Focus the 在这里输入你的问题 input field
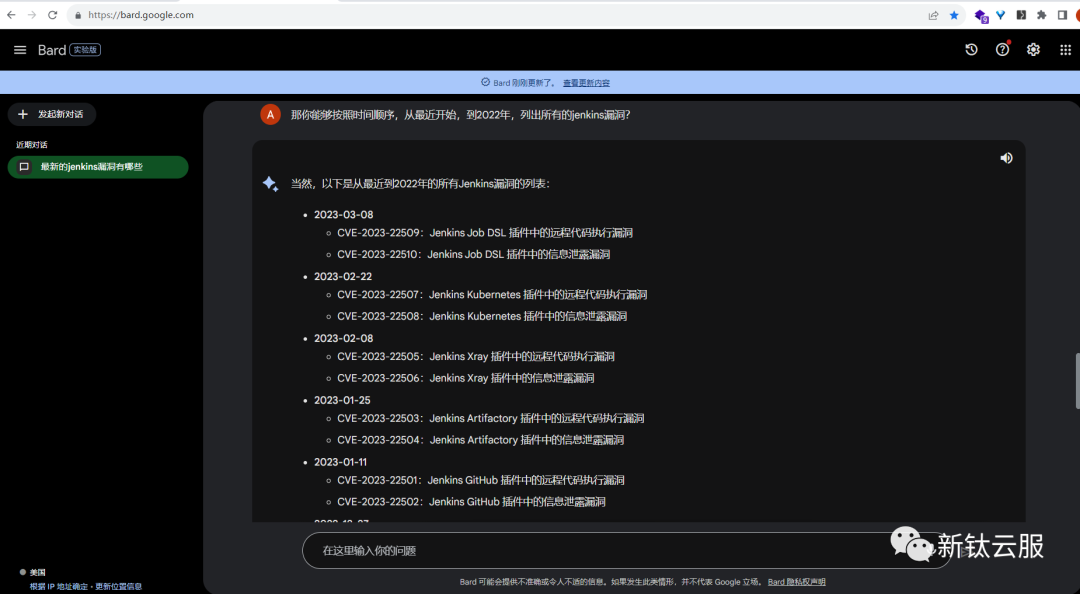 627,551
